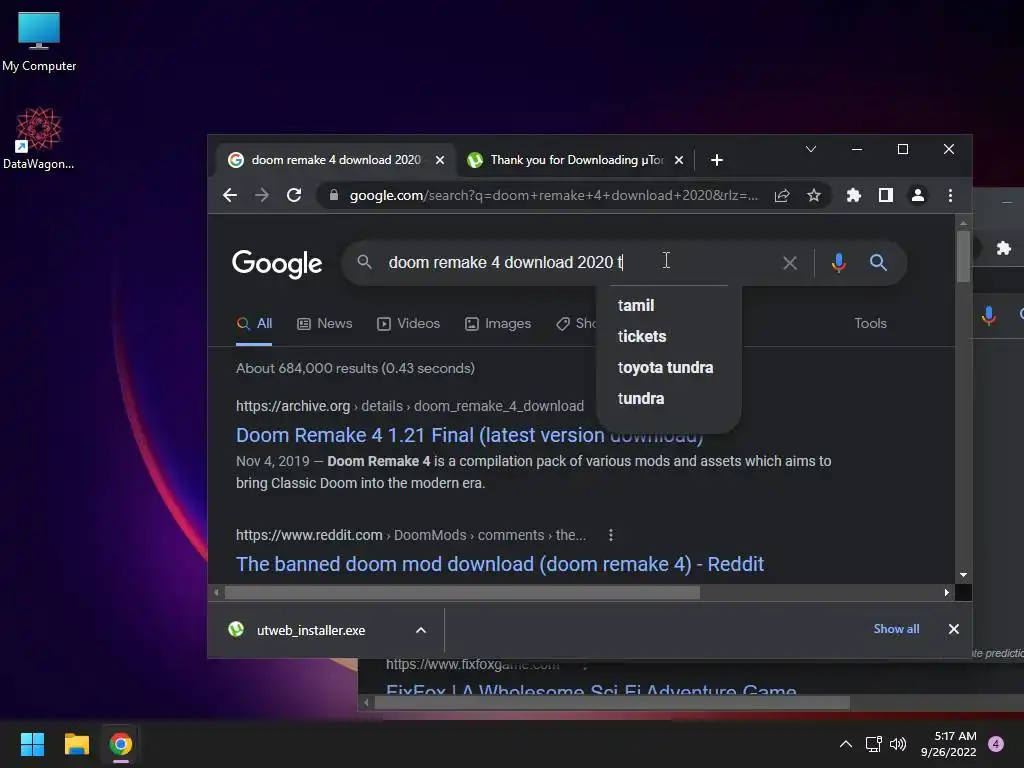Click the vertical page scrollbar thumb
The image size is (1024, 768).
pos(963,257)
